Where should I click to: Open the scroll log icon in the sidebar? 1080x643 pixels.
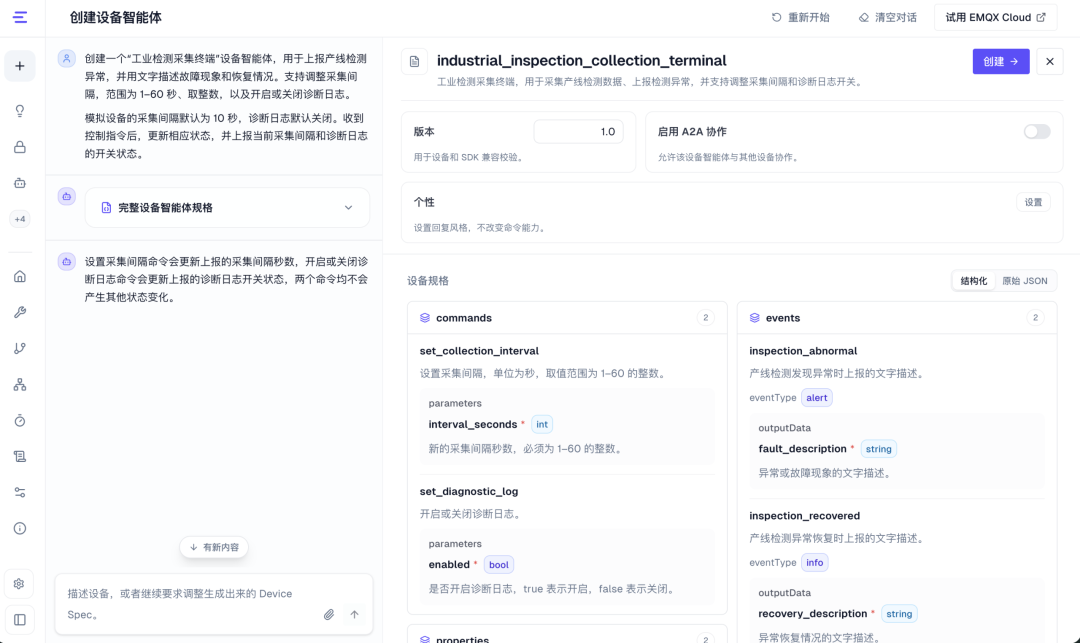coord(20,456)
